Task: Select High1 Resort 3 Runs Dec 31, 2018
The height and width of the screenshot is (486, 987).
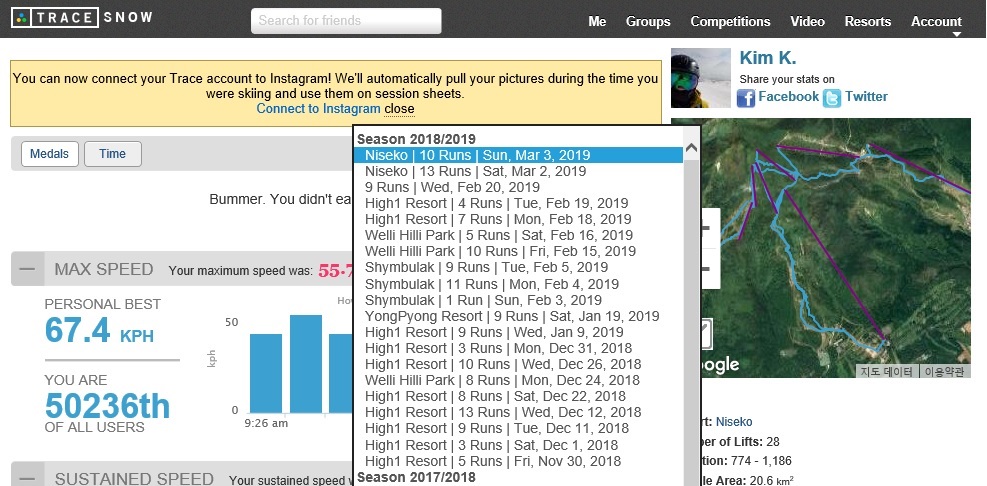Action: coord(518,348)
